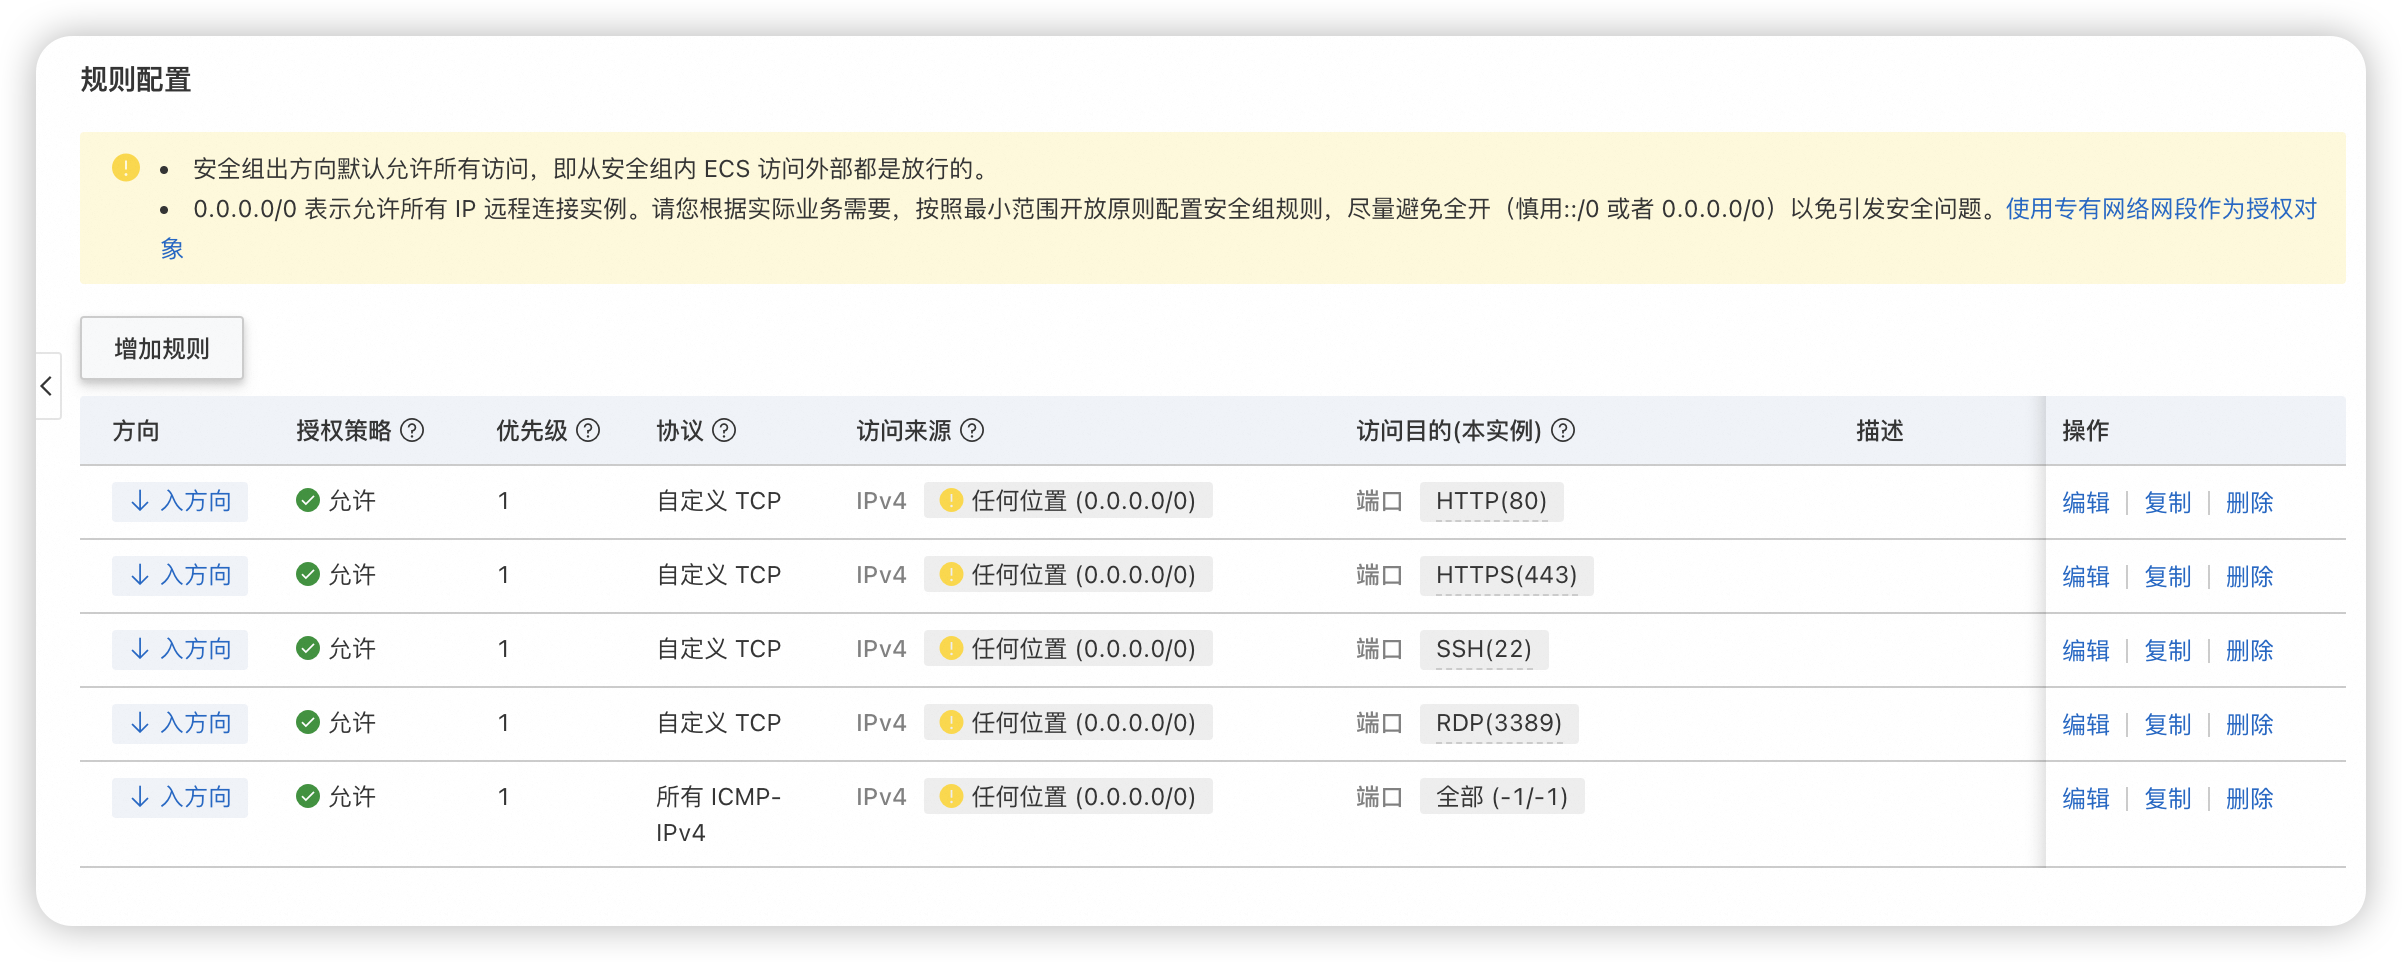2402x962 pixels.
Task: Click the green allow check icon on RDP rule
Action: point(307,722)
